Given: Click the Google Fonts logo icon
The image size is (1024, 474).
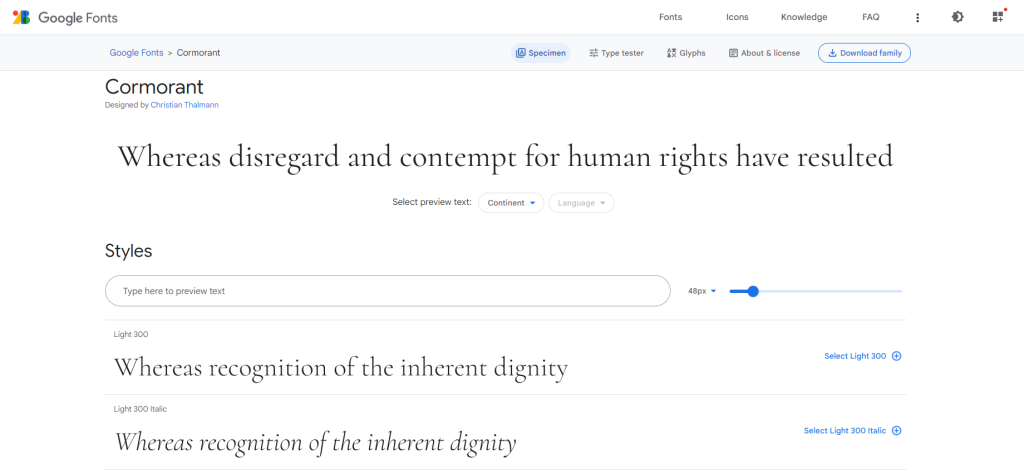Looking at the screenshot, I should 22,17.
